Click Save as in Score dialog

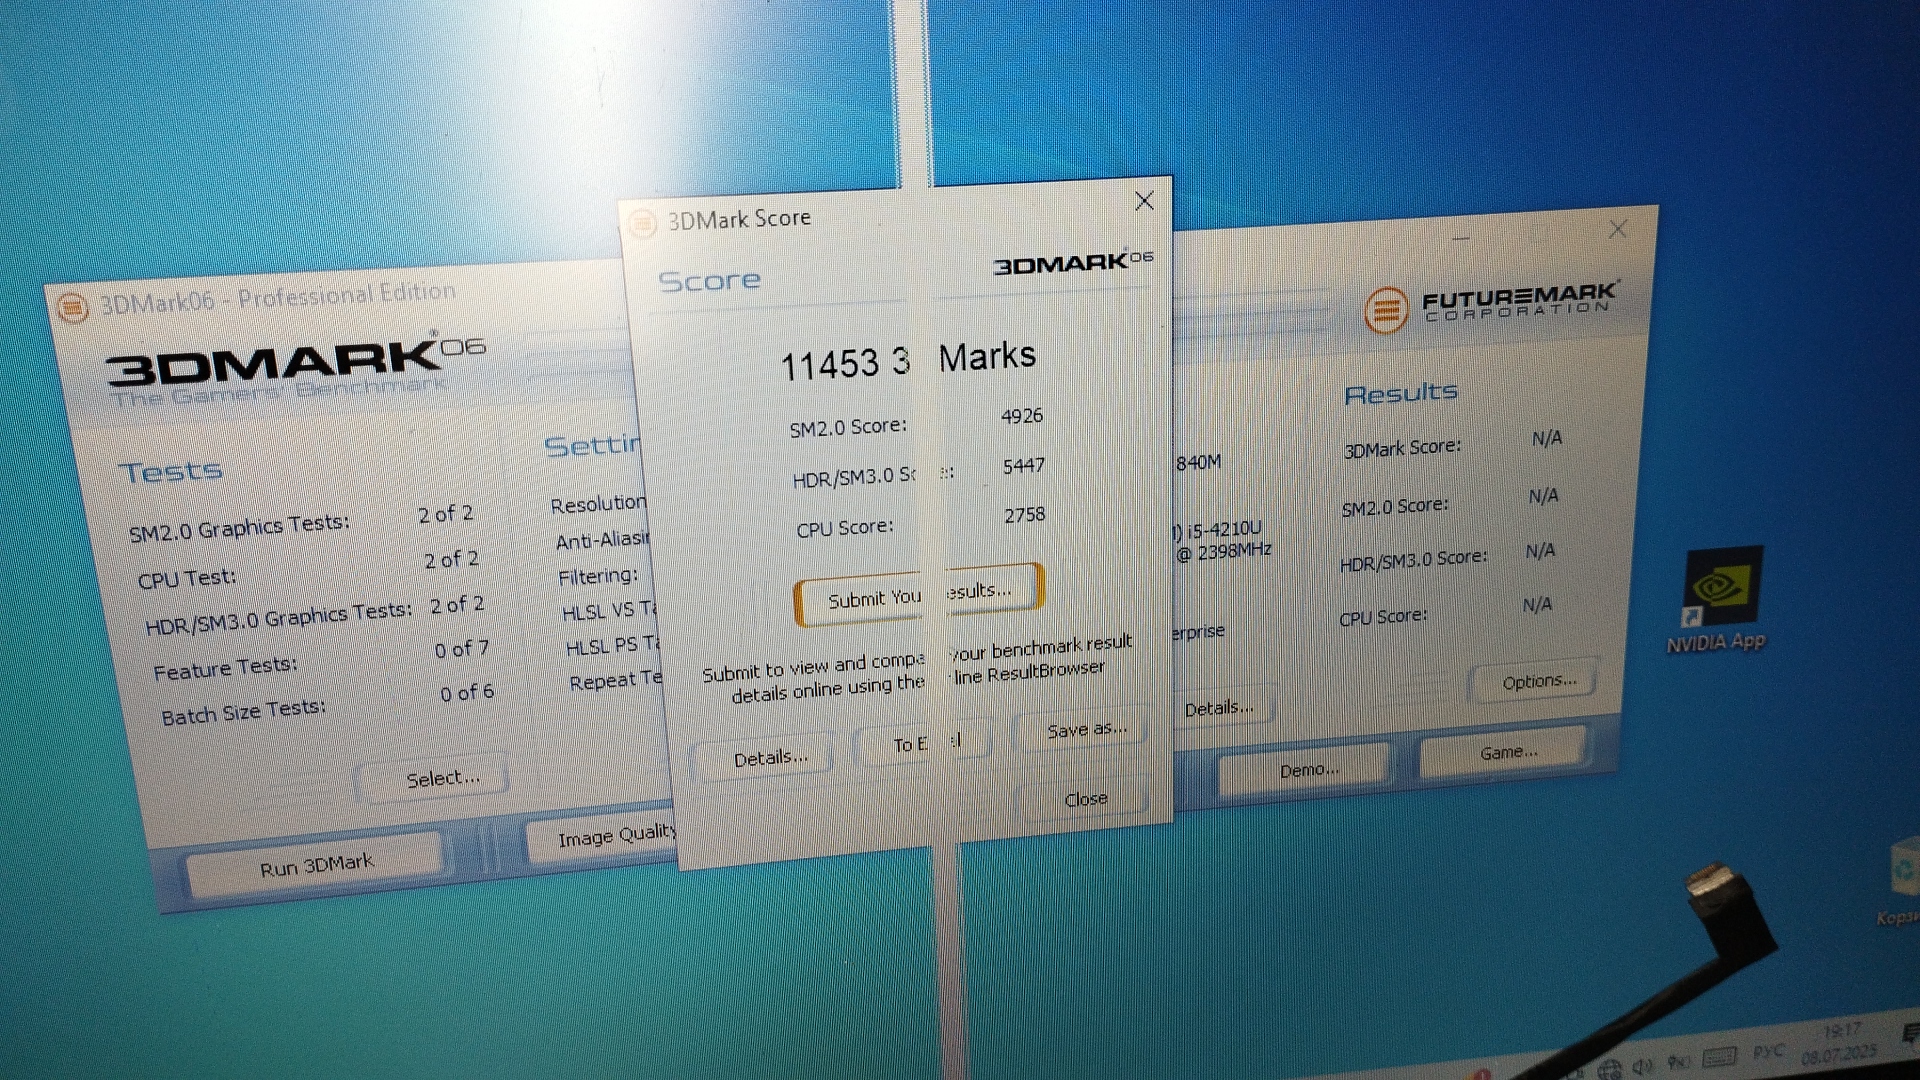coord(1085,729)
